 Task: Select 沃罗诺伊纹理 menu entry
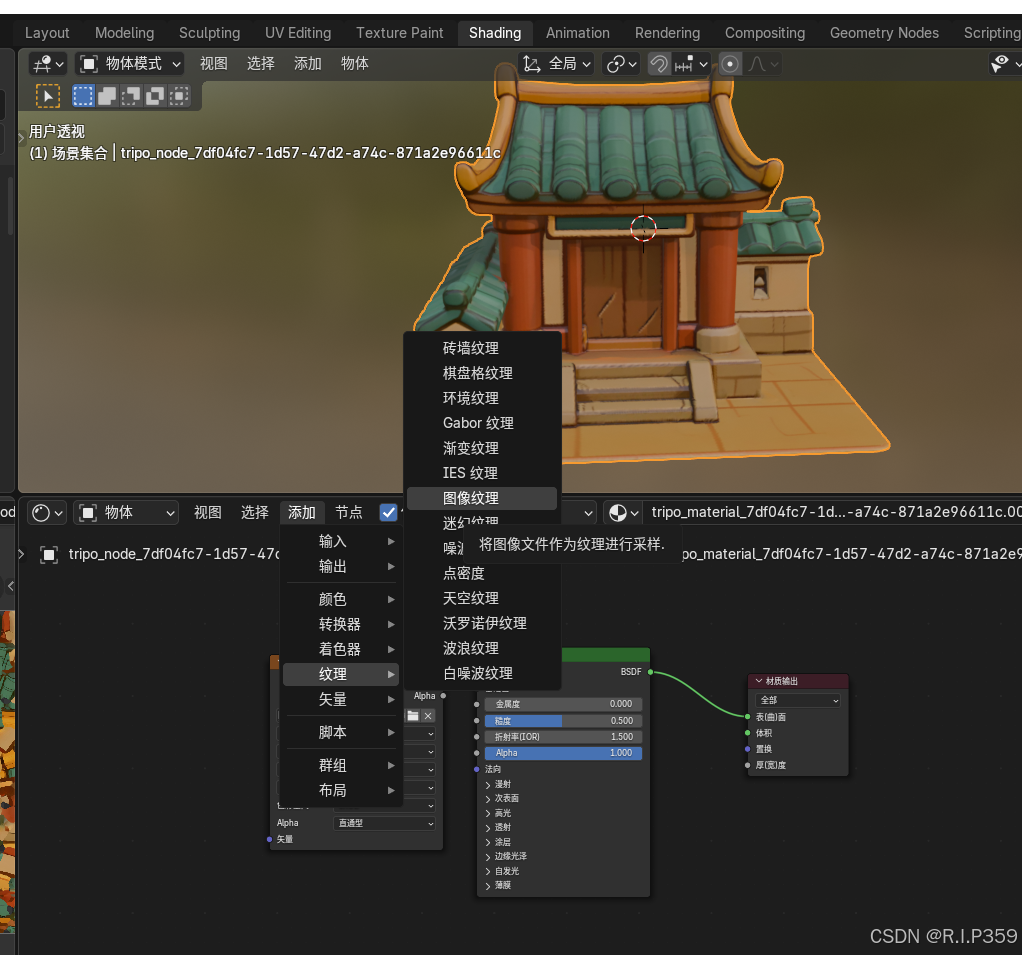pos(482,623)
